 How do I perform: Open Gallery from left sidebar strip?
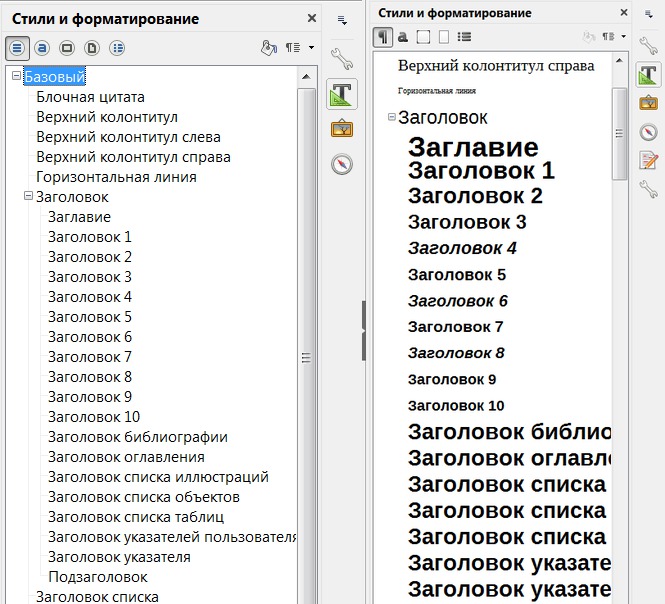[x=342, y=128]
